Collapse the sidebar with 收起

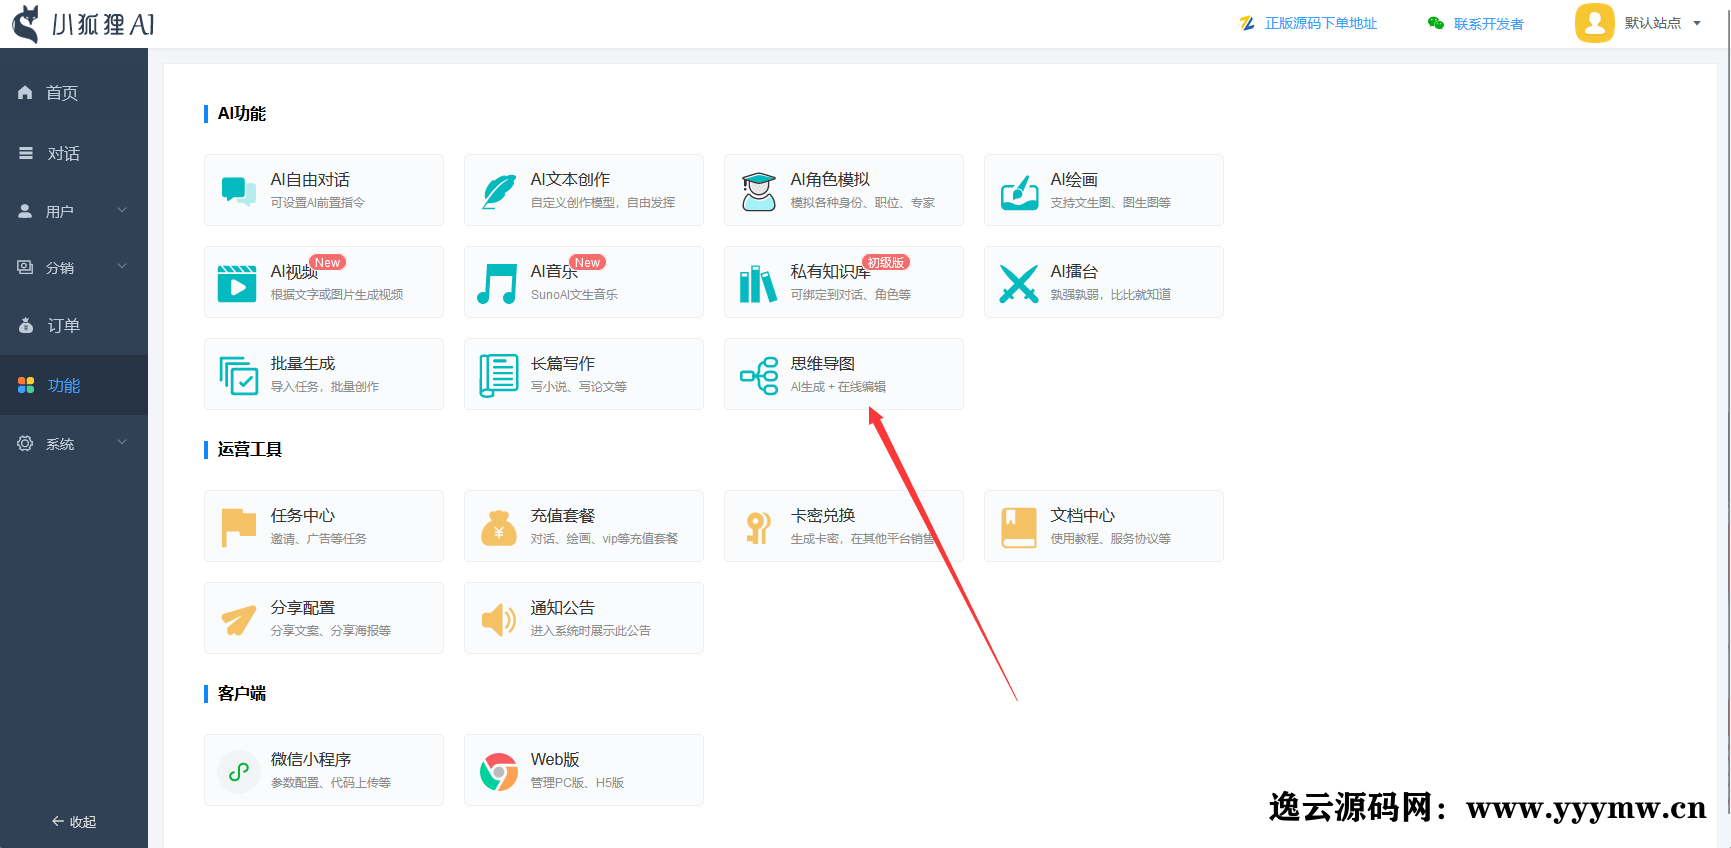pos(74,822)
